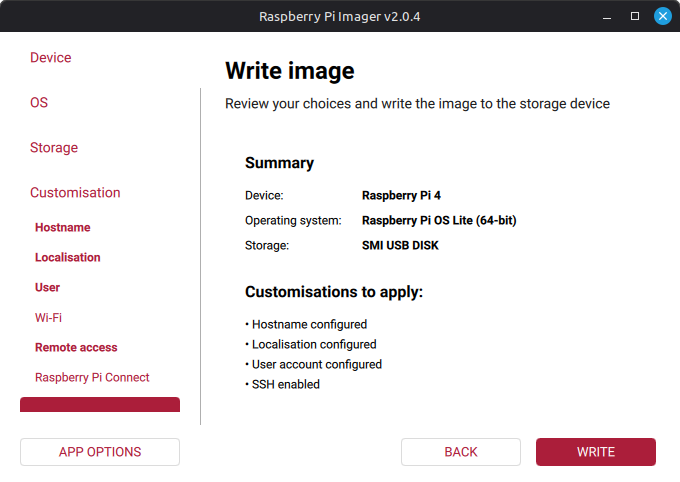
Task: Start writing with the WRITE button
Action: [x=596, y=452]
